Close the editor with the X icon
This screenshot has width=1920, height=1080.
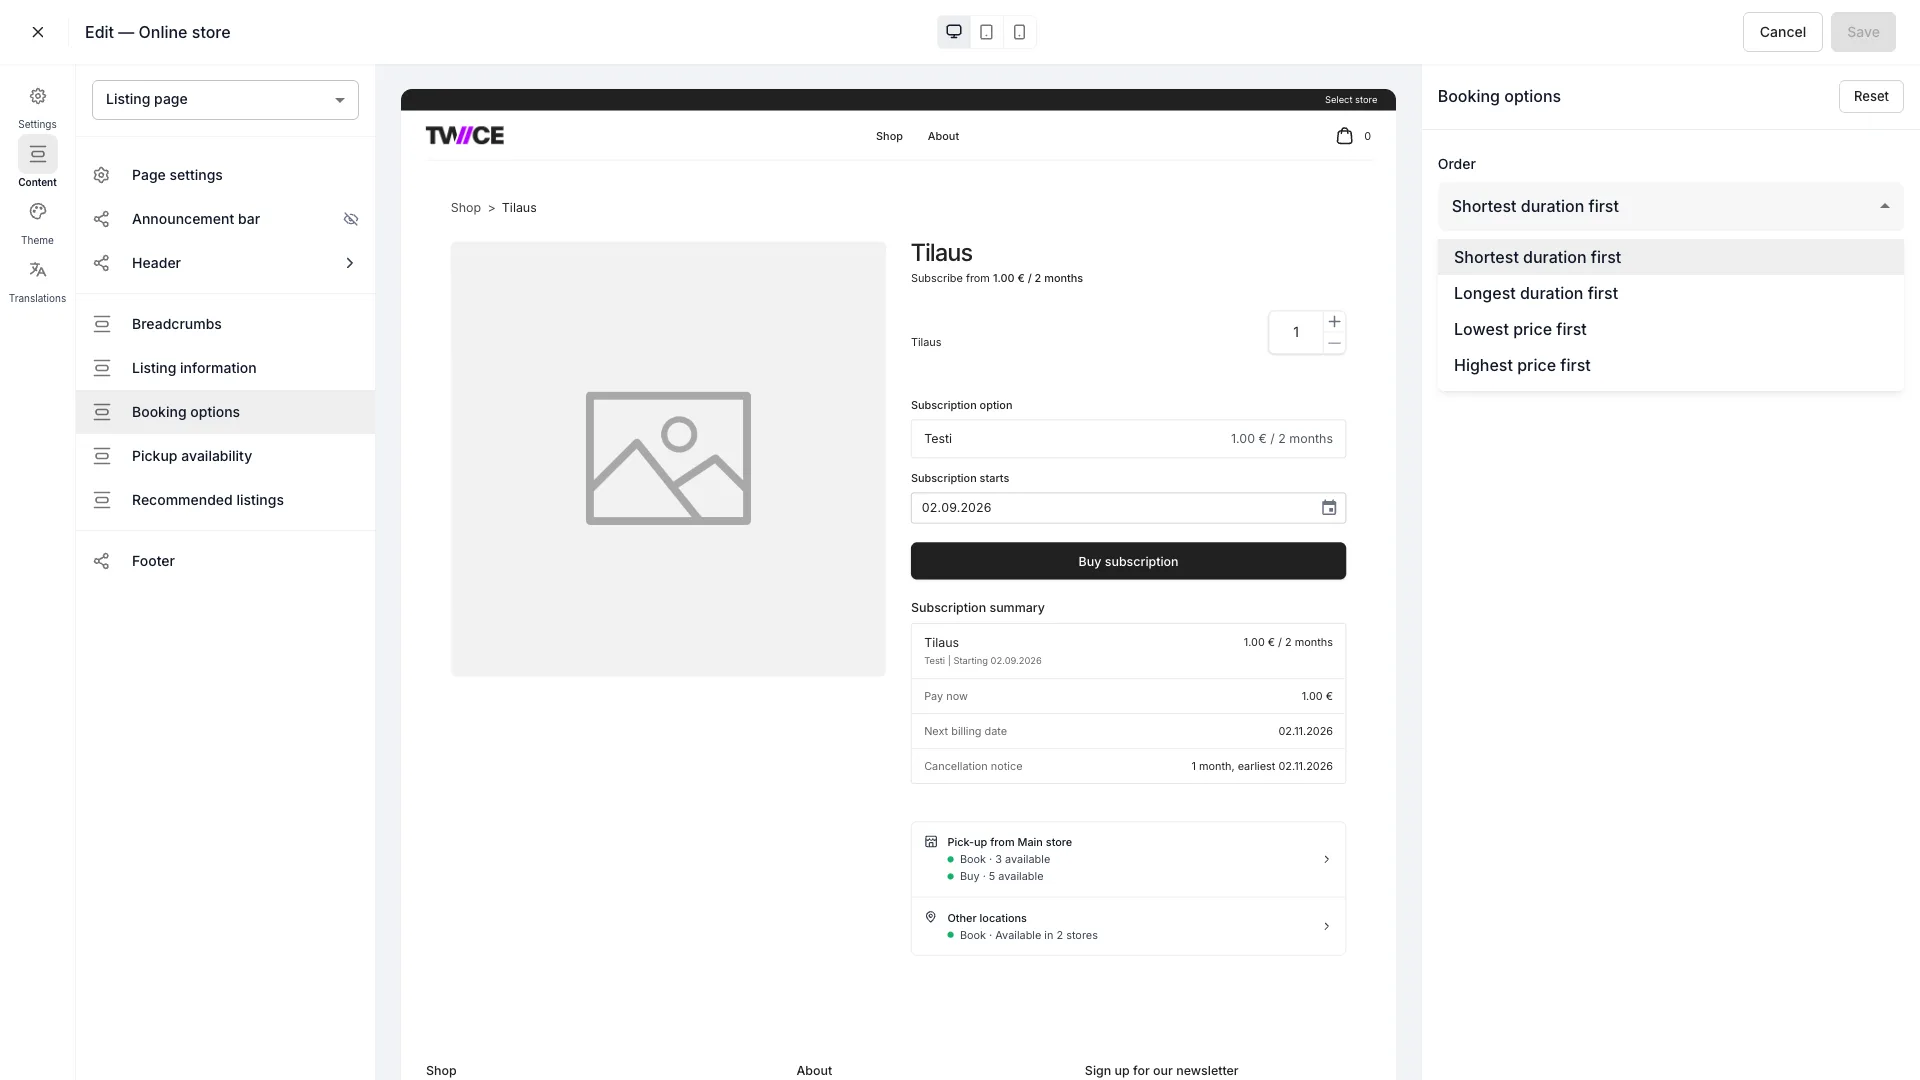38,32
